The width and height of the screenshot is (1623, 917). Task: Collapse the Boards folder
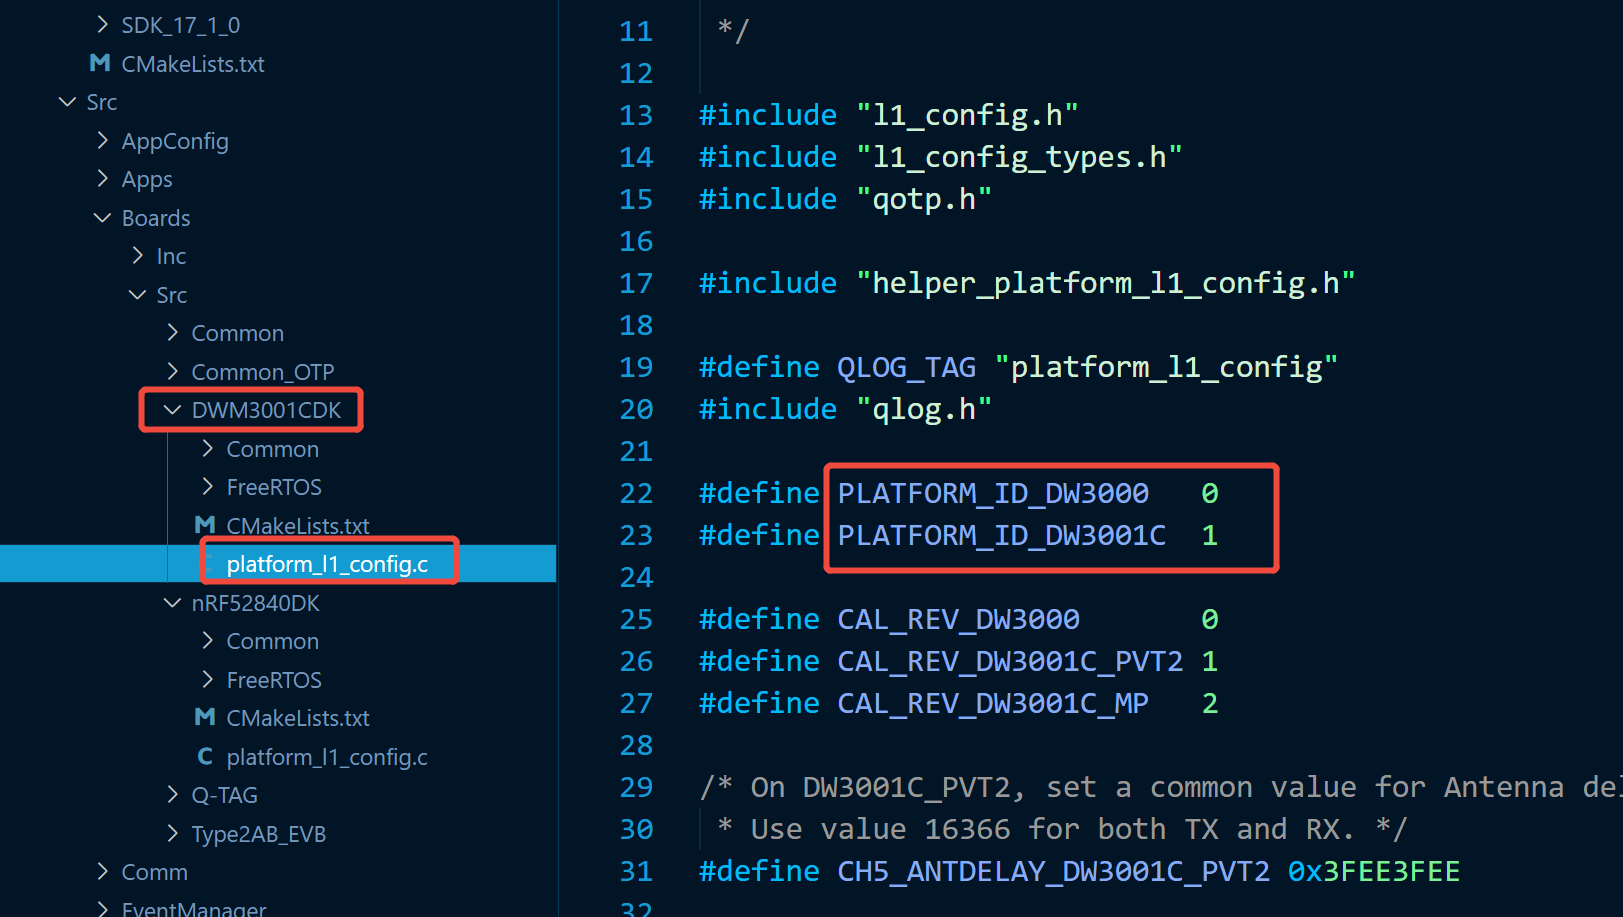point(103,218)
